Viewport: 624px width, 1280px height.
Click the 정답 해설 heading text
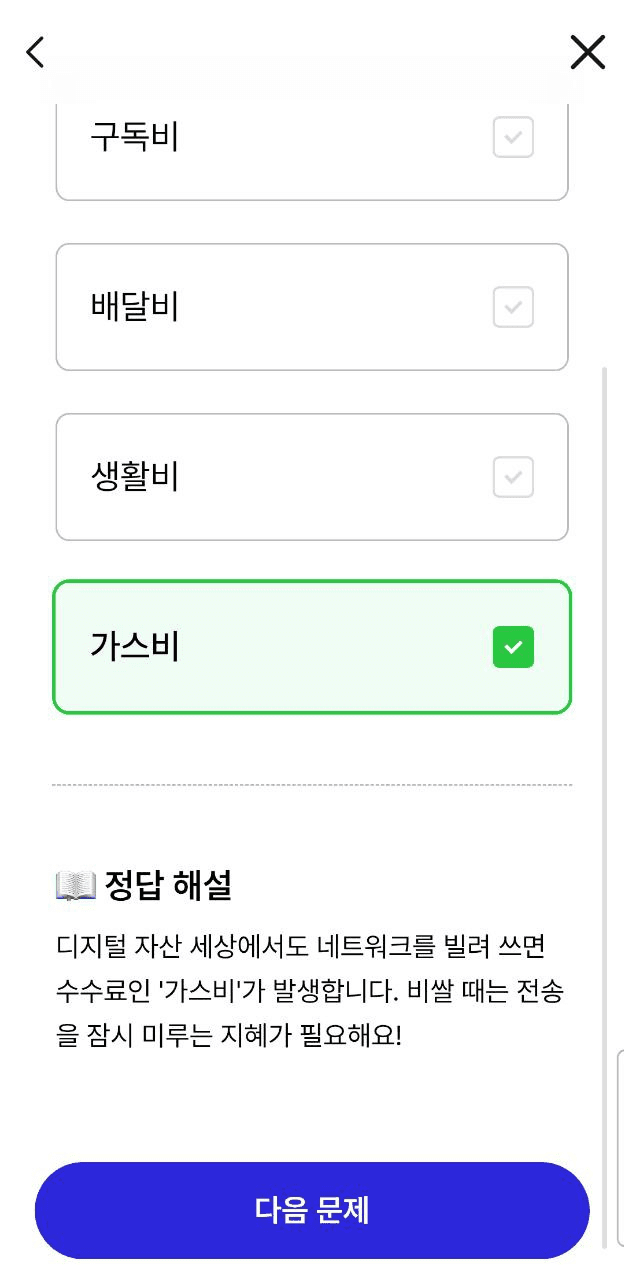coord(168,885)
